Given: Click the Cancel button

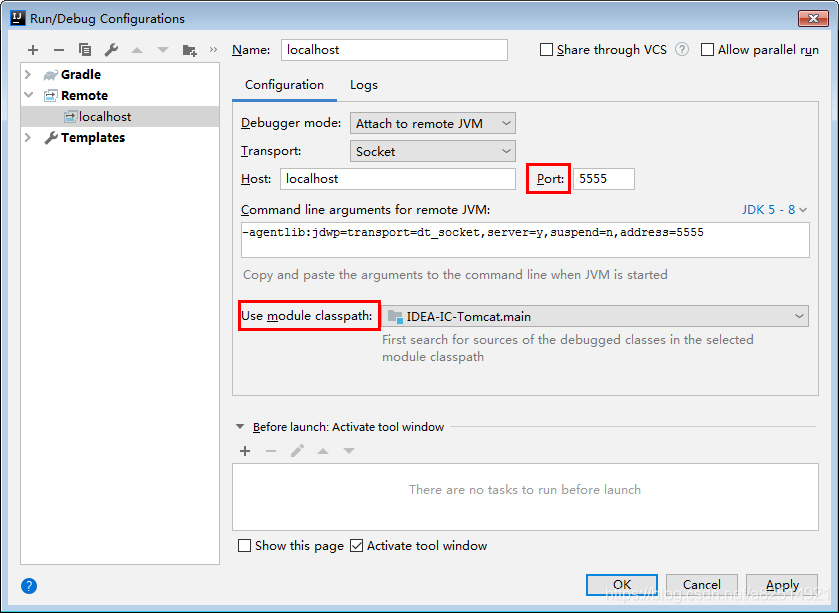Looking at the screenshot, I should click(x=701, y=585).
